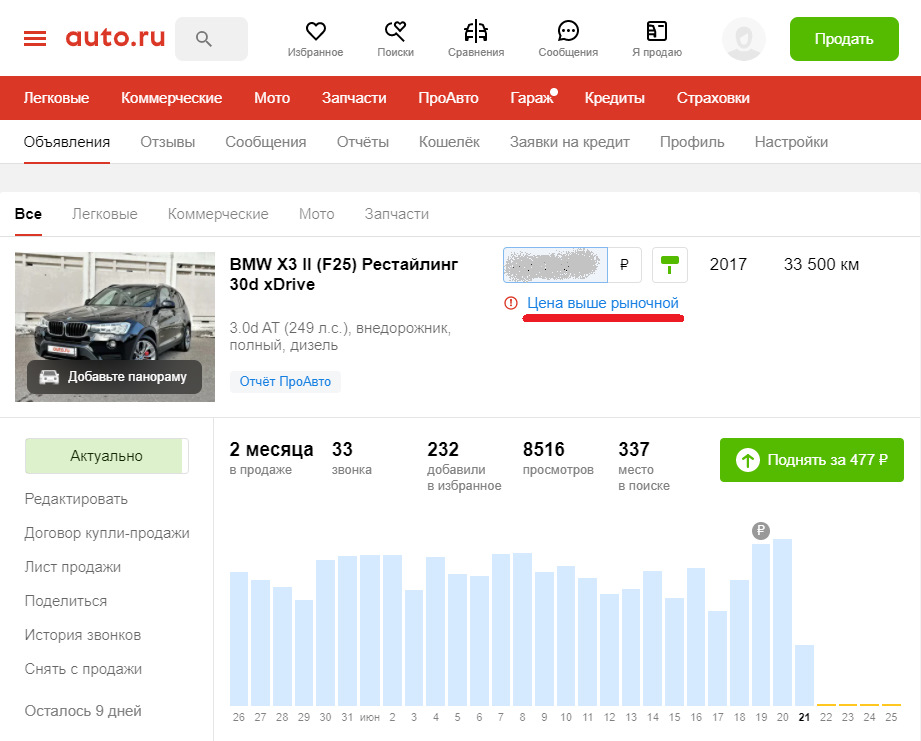Click the 2017 year value
This screenshot has width=921, height=741.
[x=728, y=265]
